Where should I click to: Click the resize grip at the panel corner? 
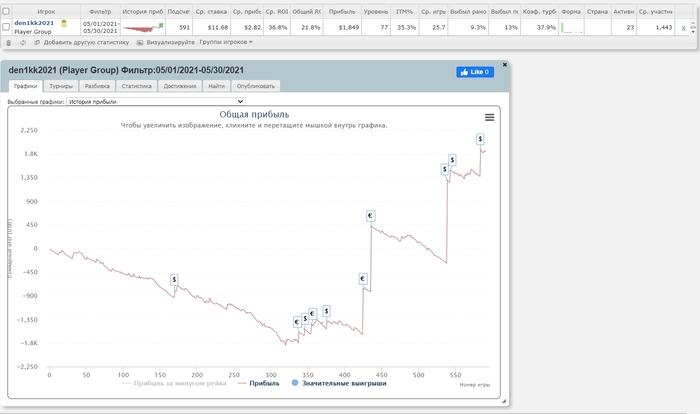[x=504, y=401]
